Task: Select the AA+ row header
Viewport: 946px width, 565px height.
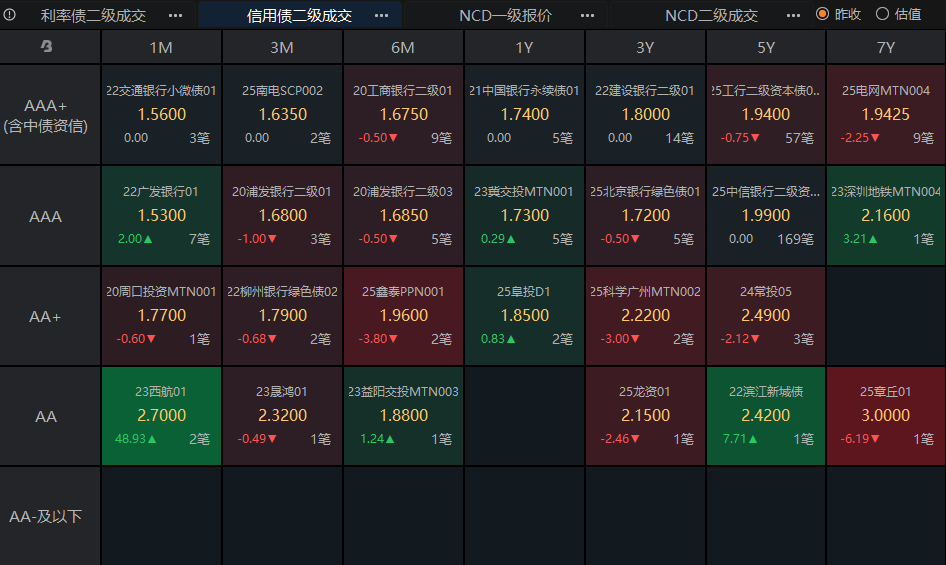Action: point(50,316)
